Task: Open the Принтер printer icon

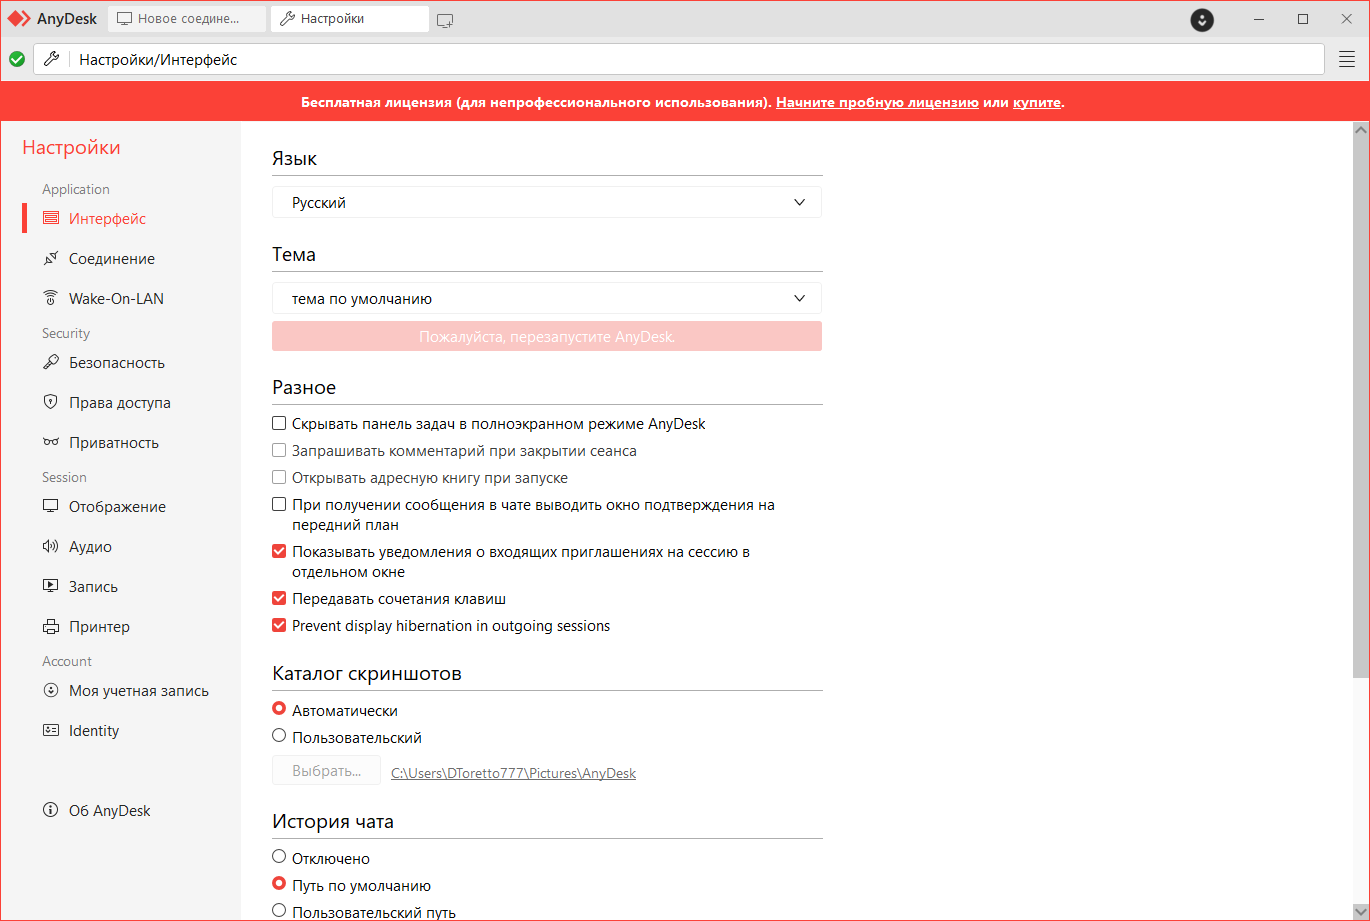Action: click(51, 626)
